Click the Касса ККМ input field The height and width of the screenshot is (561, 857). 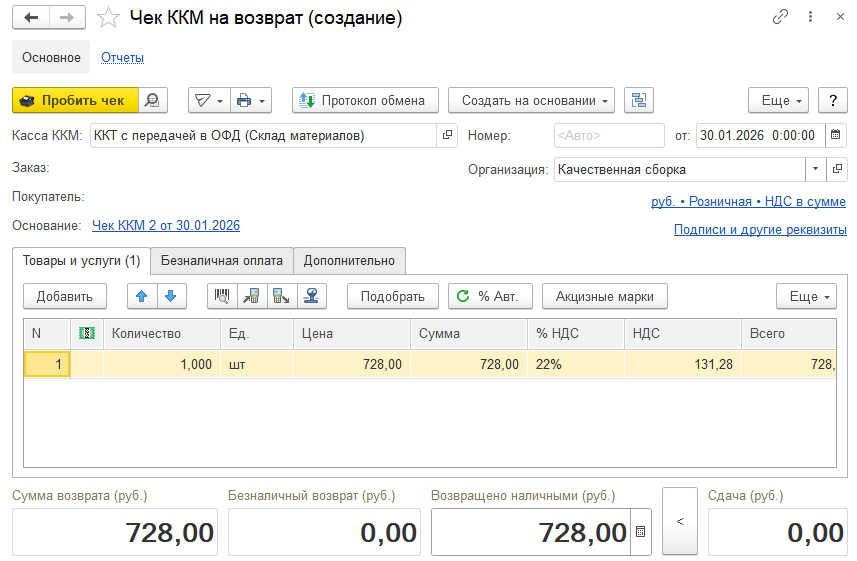click(x=264, y=135)
